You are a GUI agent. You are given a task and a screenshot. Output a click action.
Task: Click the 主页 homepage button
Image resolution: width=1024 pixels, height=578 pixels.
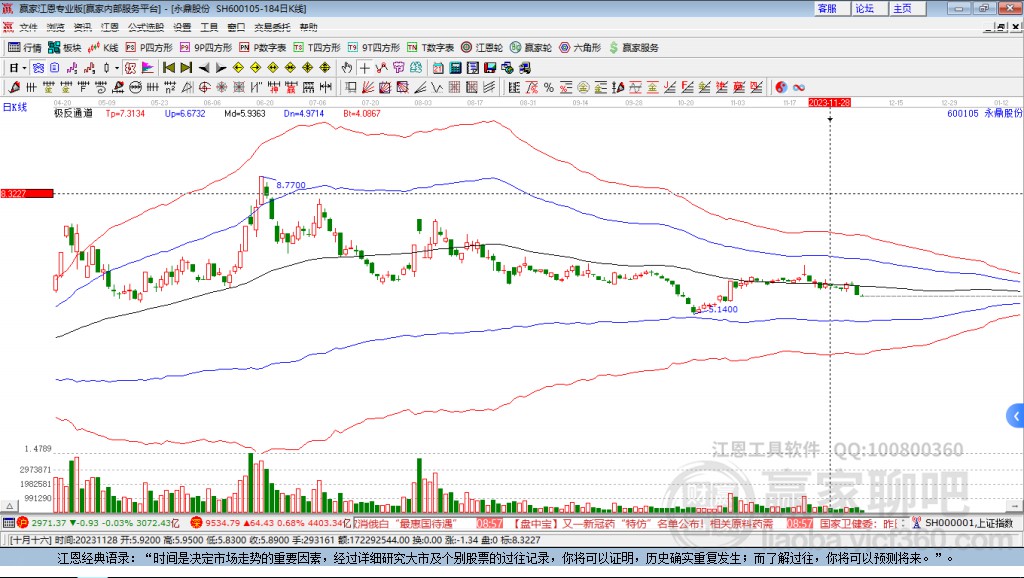click(907, 8)
